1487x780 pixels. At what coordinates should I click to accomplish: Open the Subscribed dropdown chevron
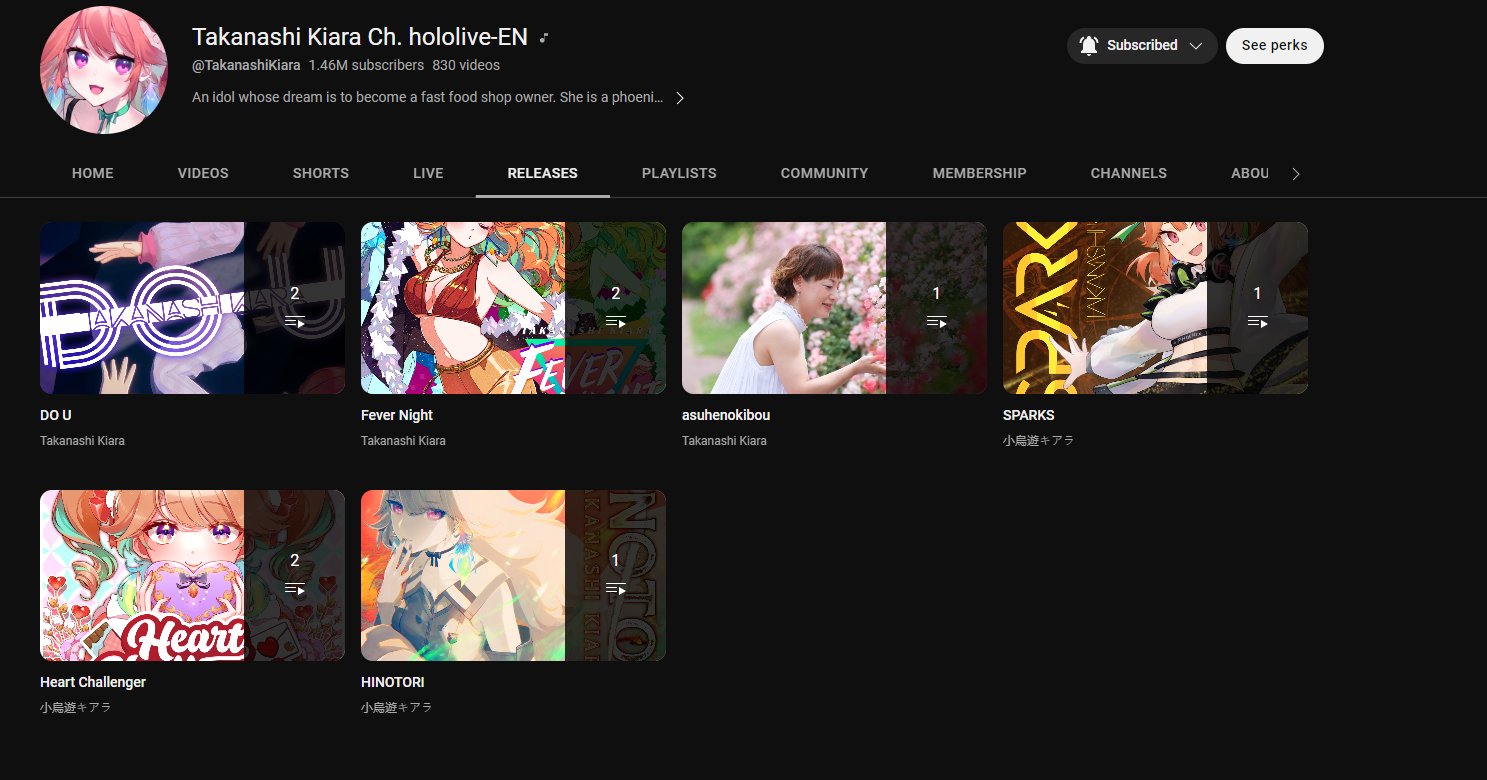click(1195, 45)
